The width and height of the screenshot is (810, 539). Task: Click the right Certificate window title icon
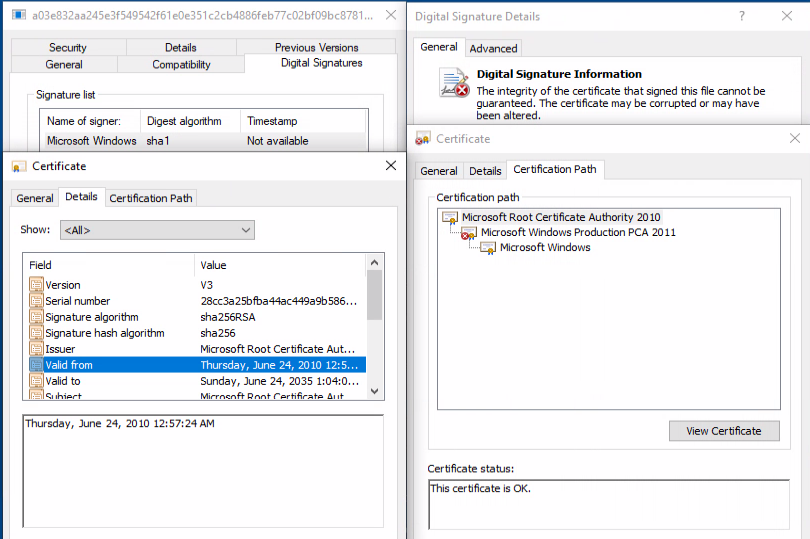pos(423,138)
